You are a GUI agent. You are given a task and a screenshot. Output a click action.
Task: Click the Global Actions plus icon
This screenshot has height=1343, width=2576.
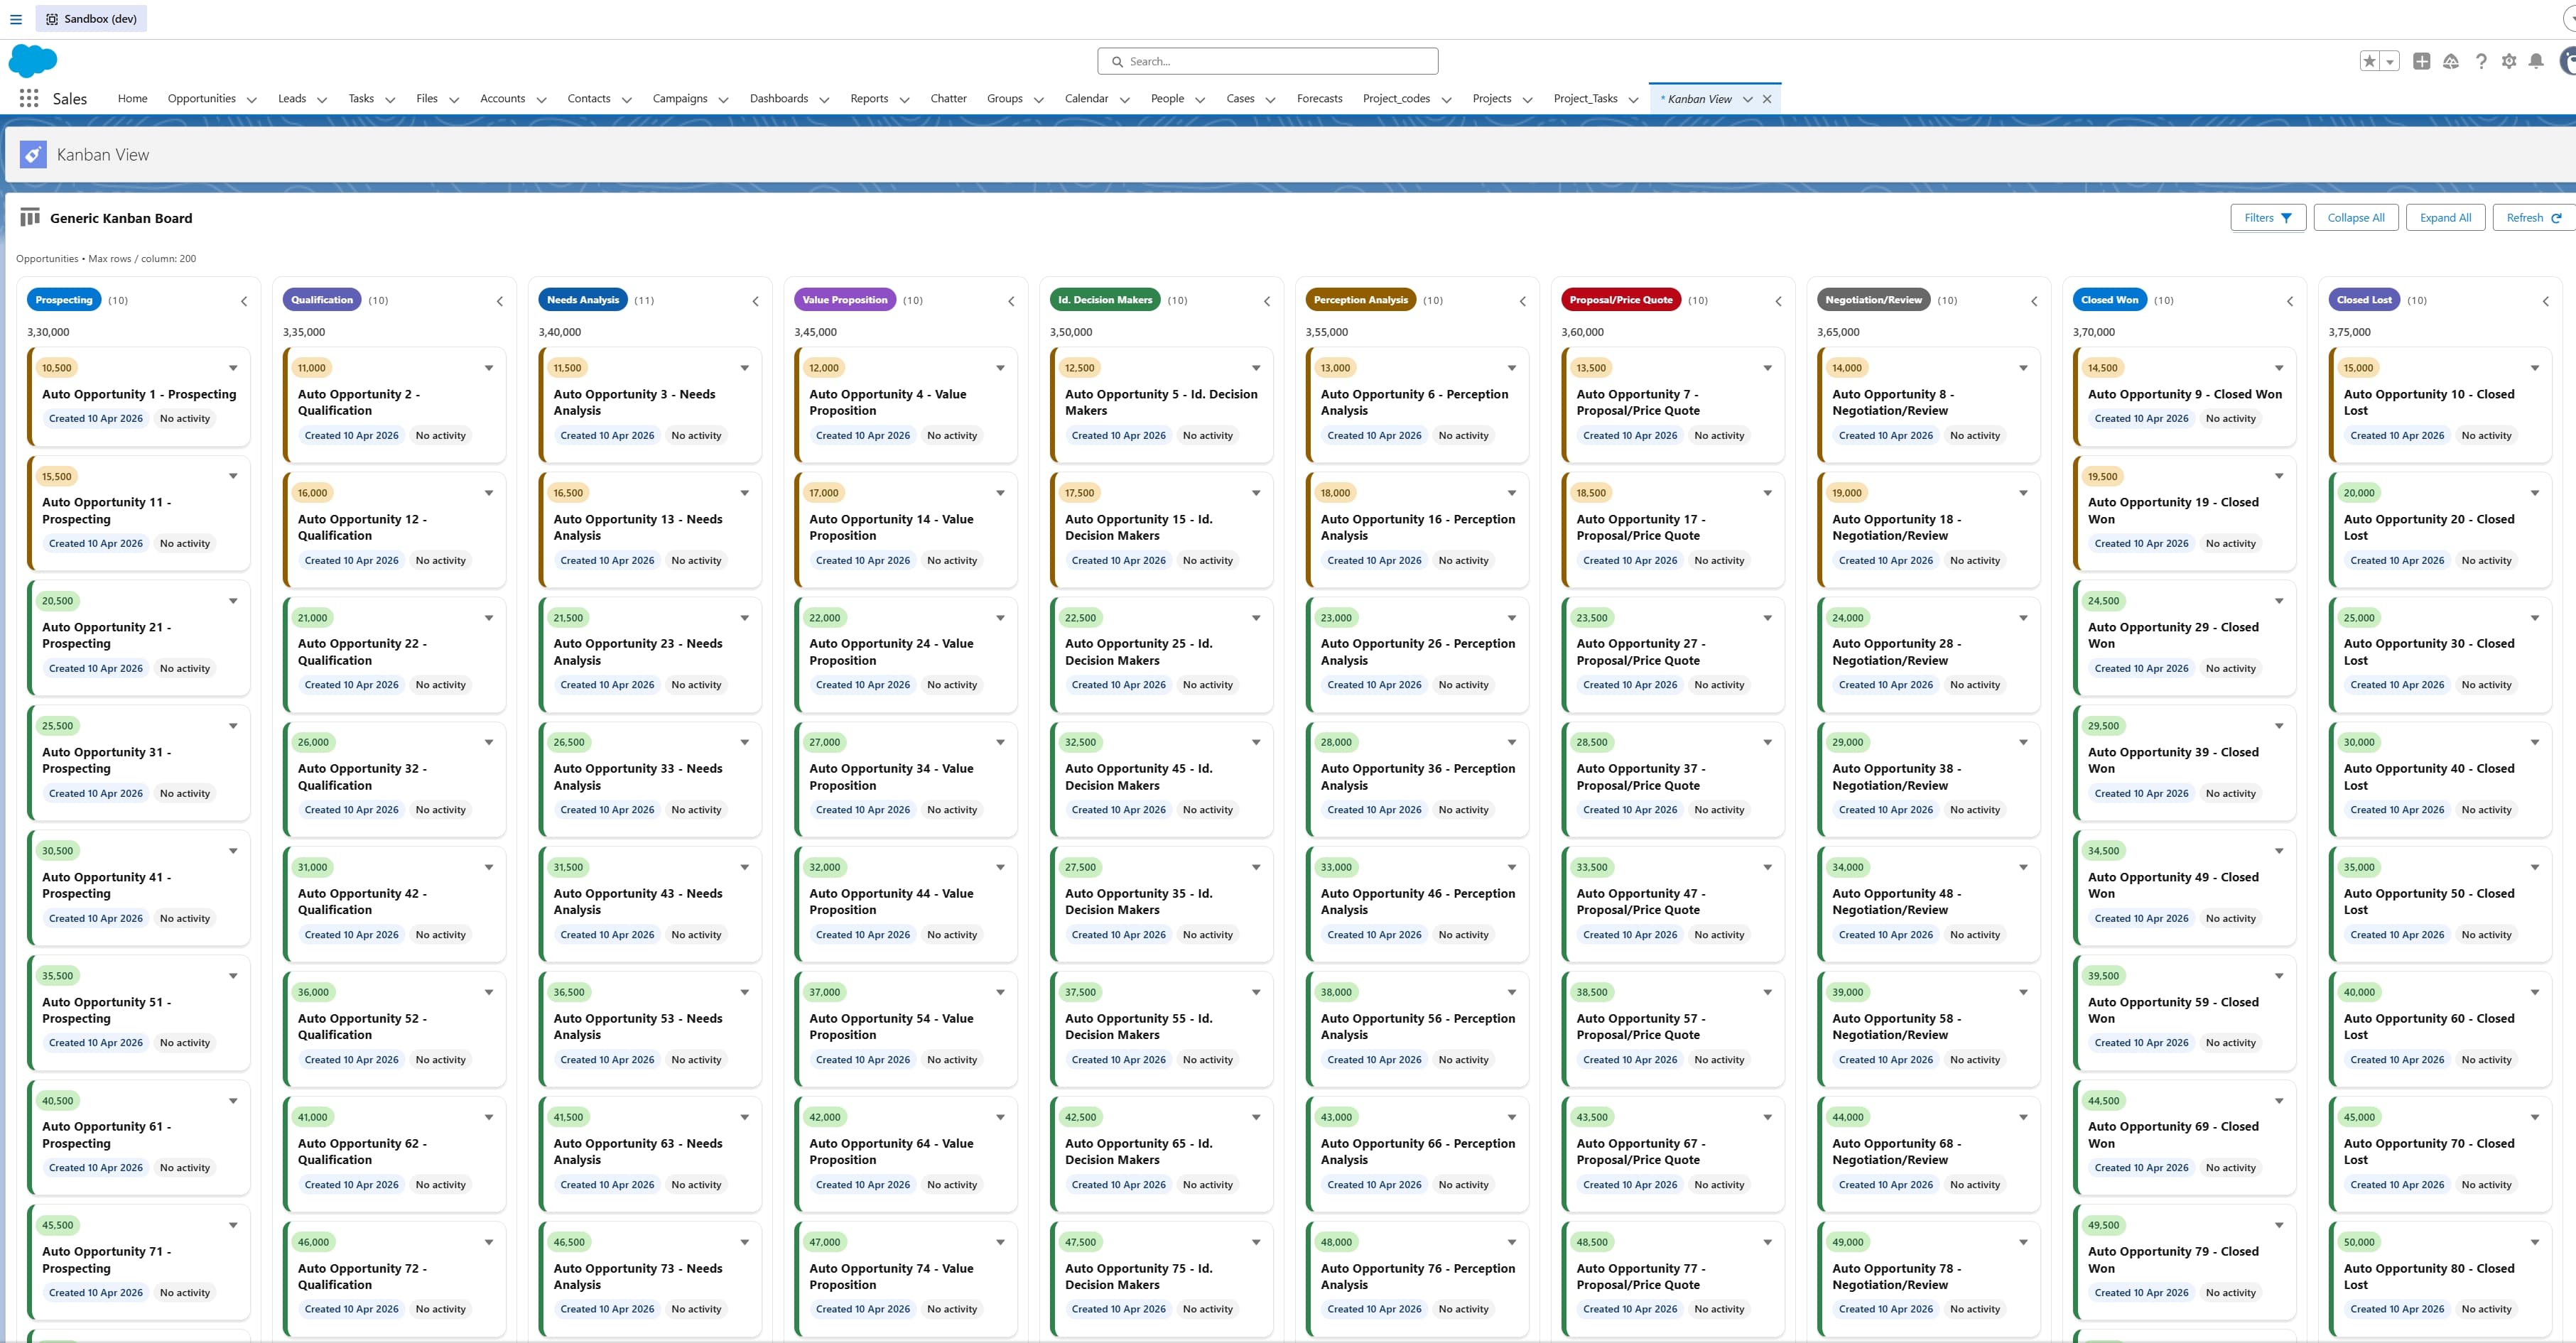[x=2421, y=61]
